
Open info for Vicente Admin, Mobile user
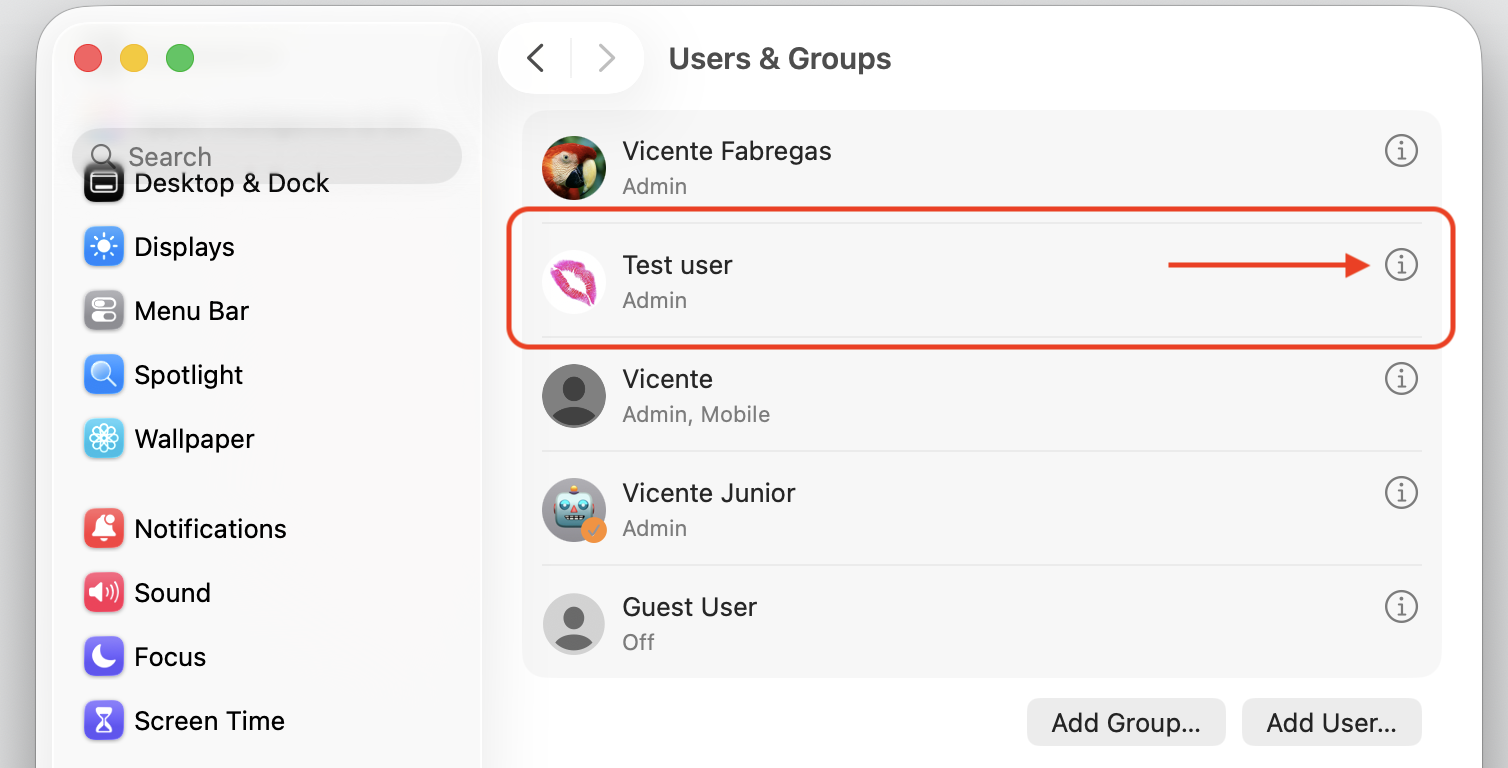1401,379
